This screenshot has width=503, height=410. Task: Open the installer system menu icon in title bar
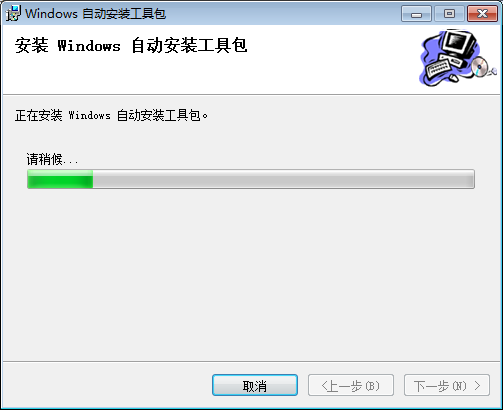pos(13,14)
